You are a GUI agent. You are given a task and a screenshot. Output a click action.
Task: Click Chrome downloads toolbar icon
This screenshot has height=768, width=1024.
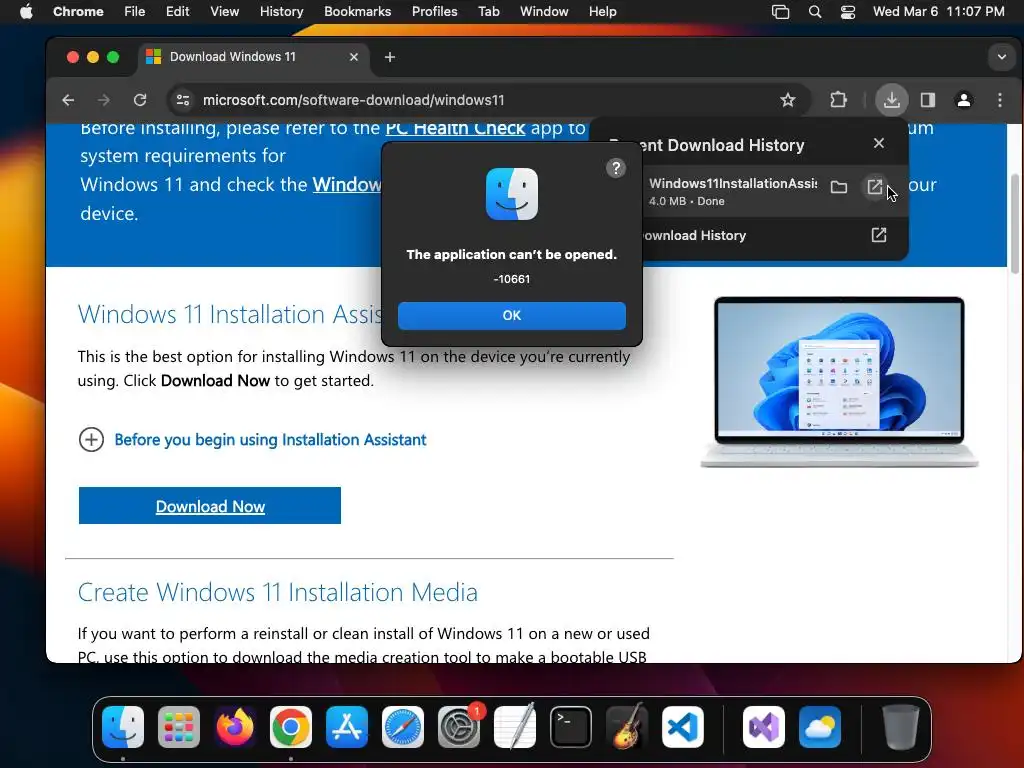(x=891, y=100)
